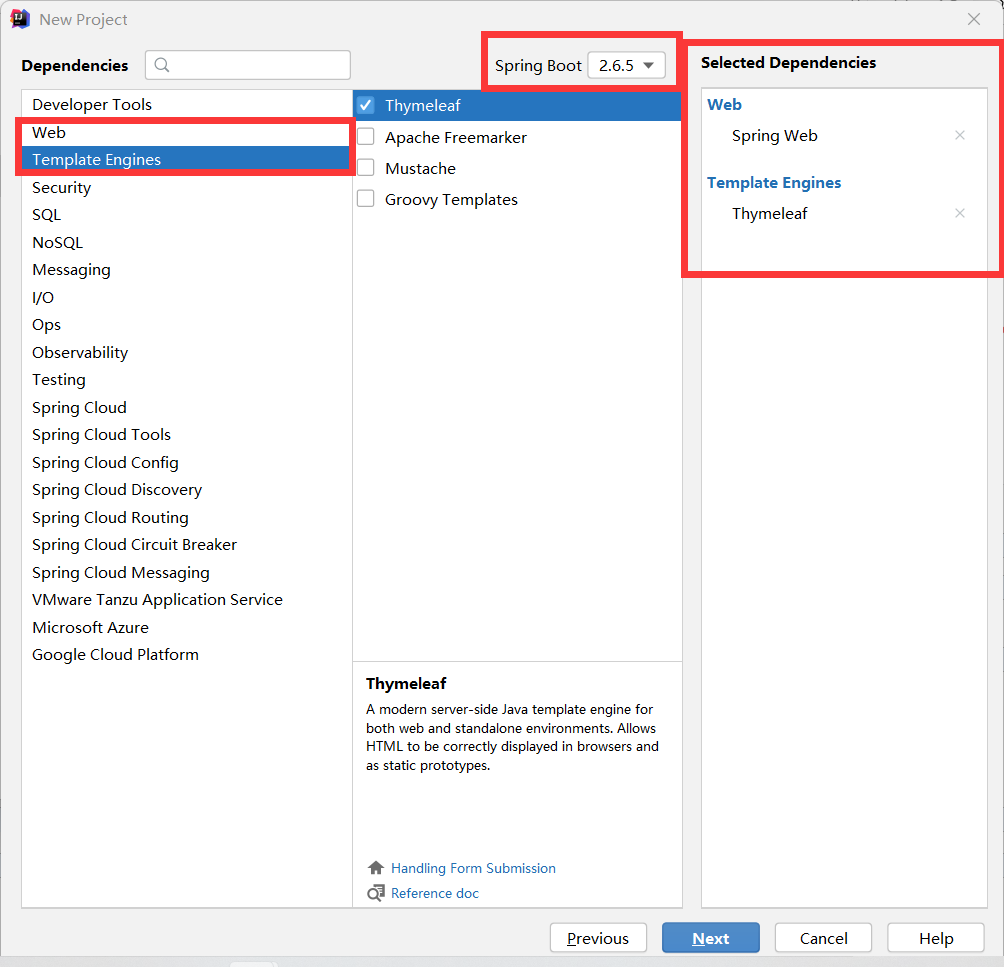Click the Web group header in Selected Dependencies
This screenshot has width=1004, height=967.
pyautogui.click(x=724, y=104)
